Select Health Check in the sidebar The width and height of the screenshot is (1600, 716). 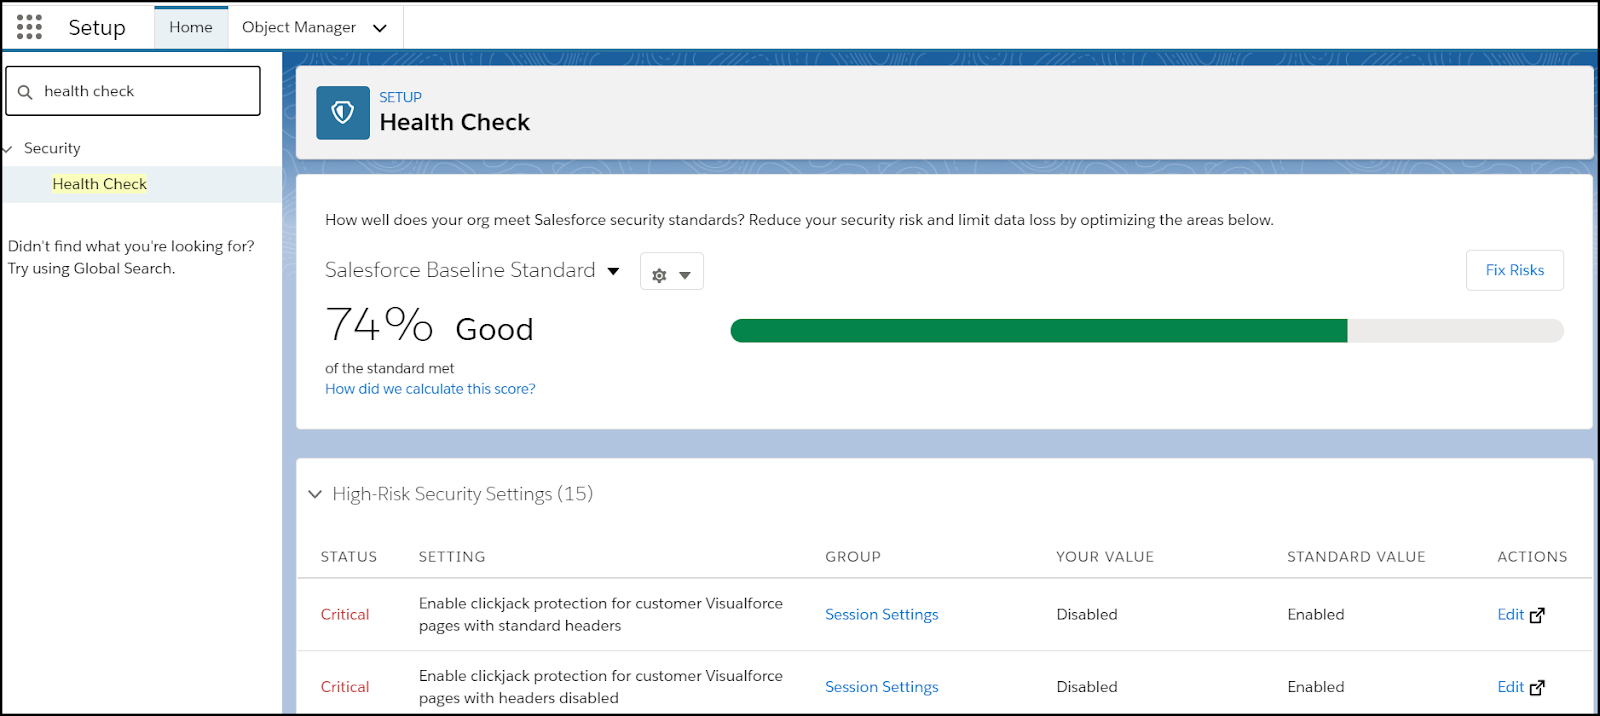[x=100, y=184]
